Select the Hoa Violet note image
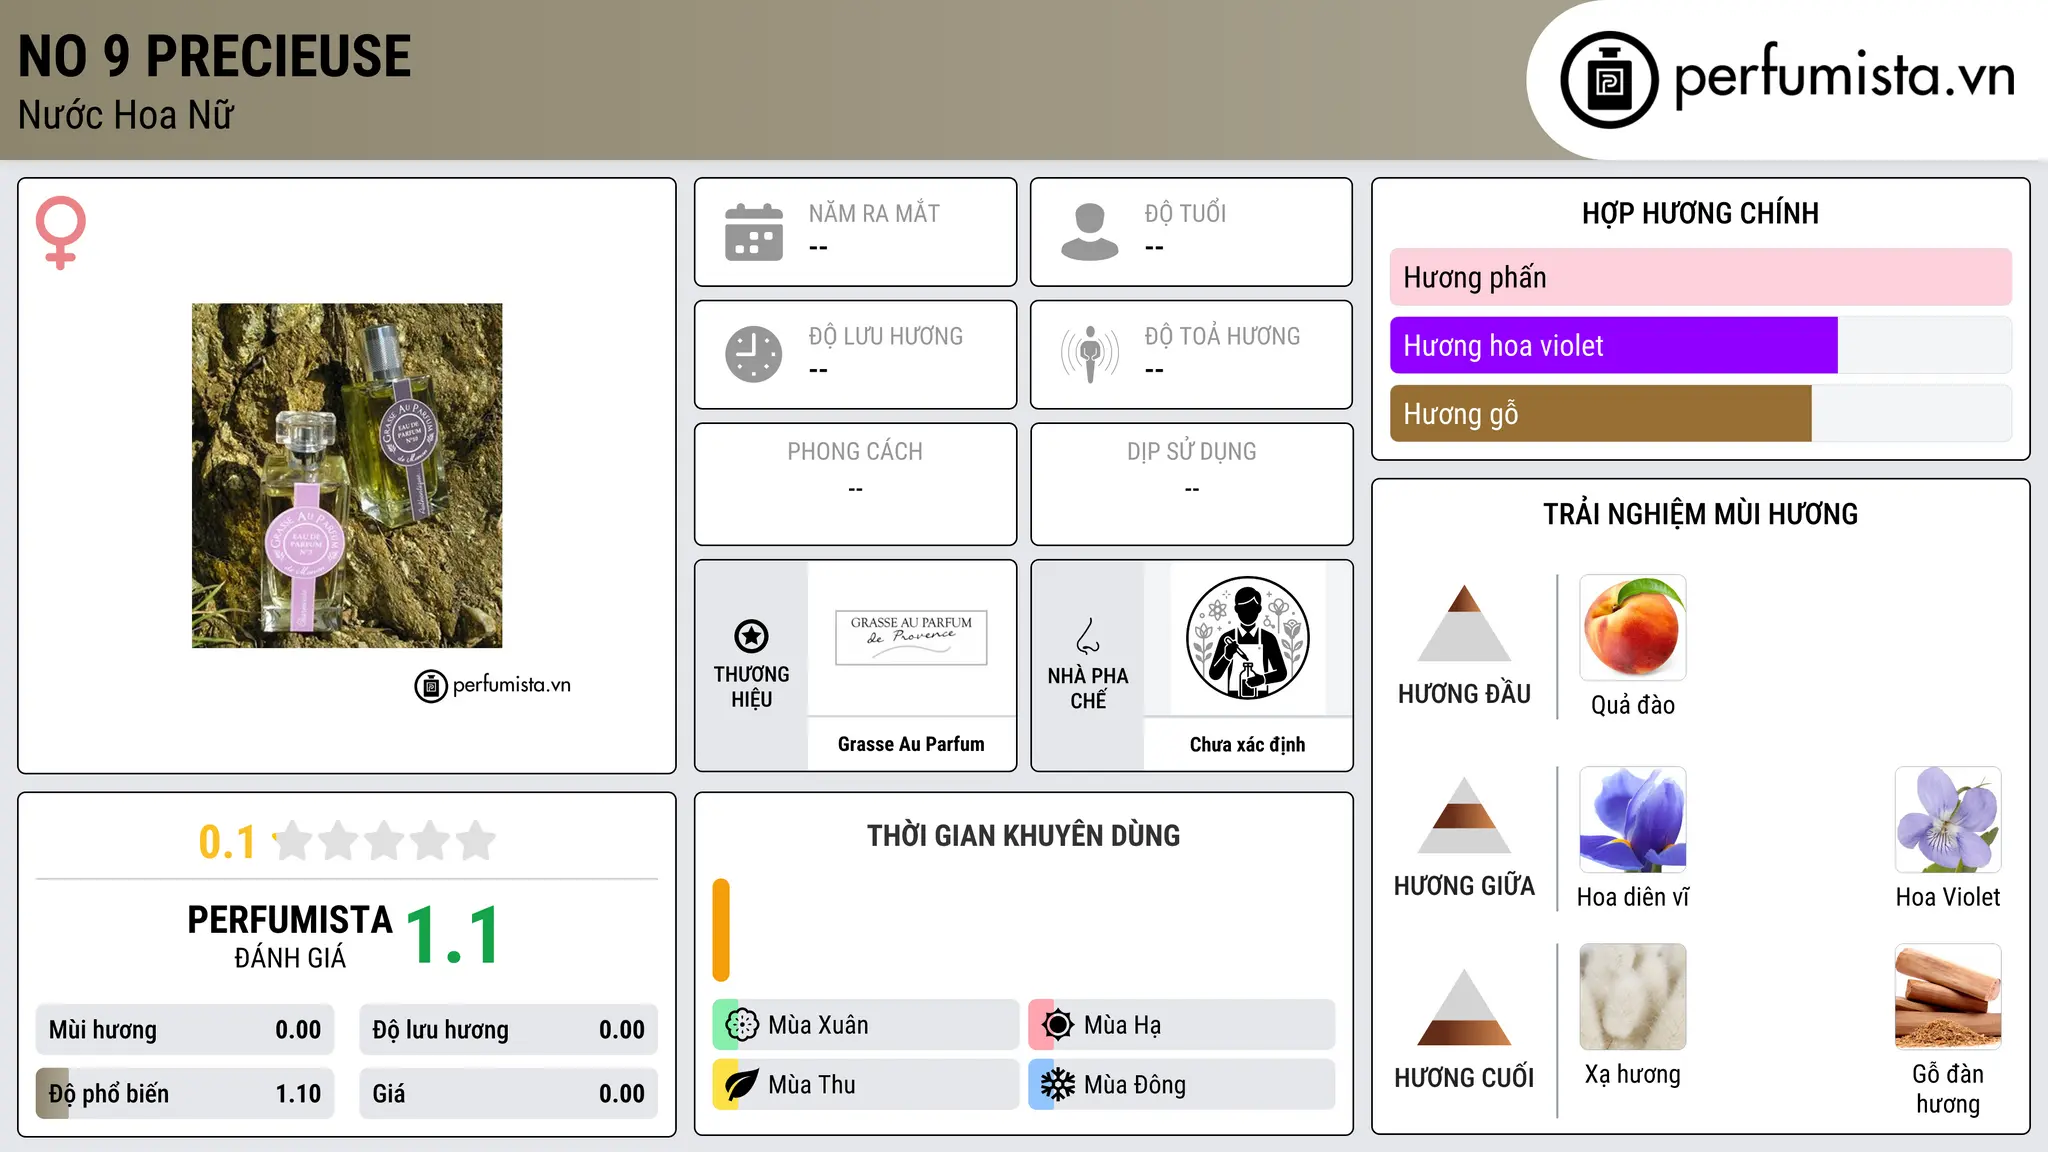This screenshot has height=1152, width=2048. (1948, 820)
